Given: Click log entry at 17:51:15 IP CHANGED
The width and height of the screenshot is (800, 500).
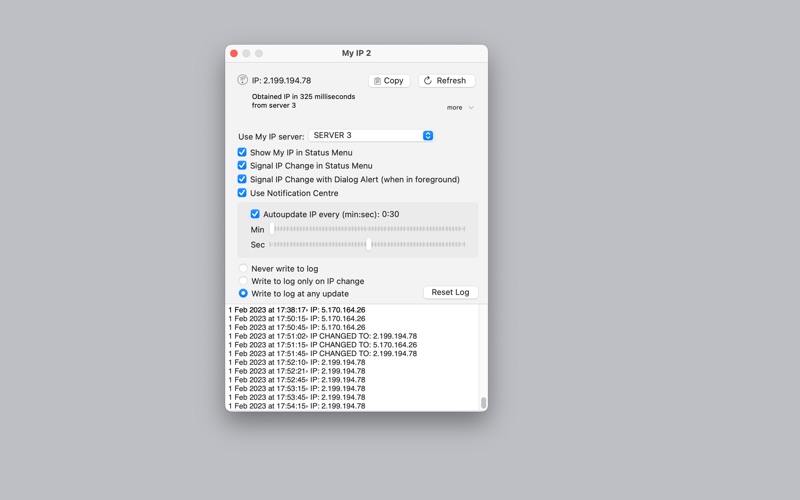Looking at the screenshot, I should [x=322, y=345].
